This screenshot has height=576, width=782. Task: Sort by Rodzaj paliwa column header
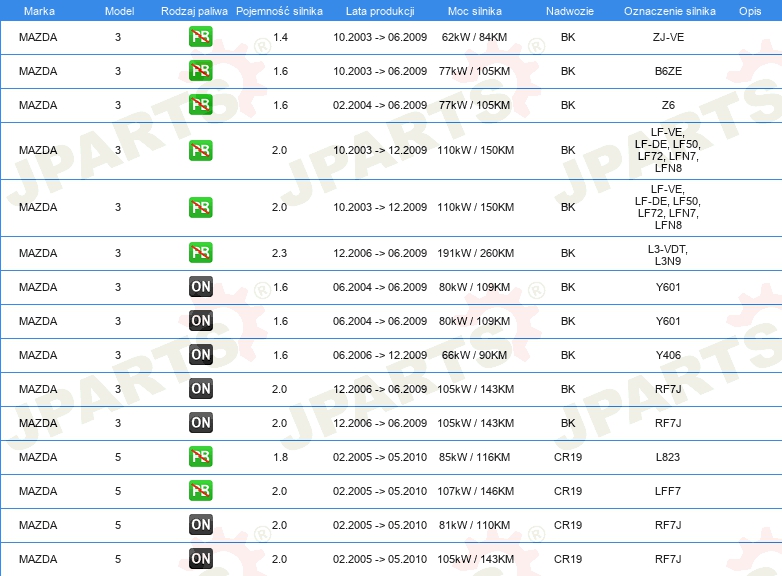point(194,11)
